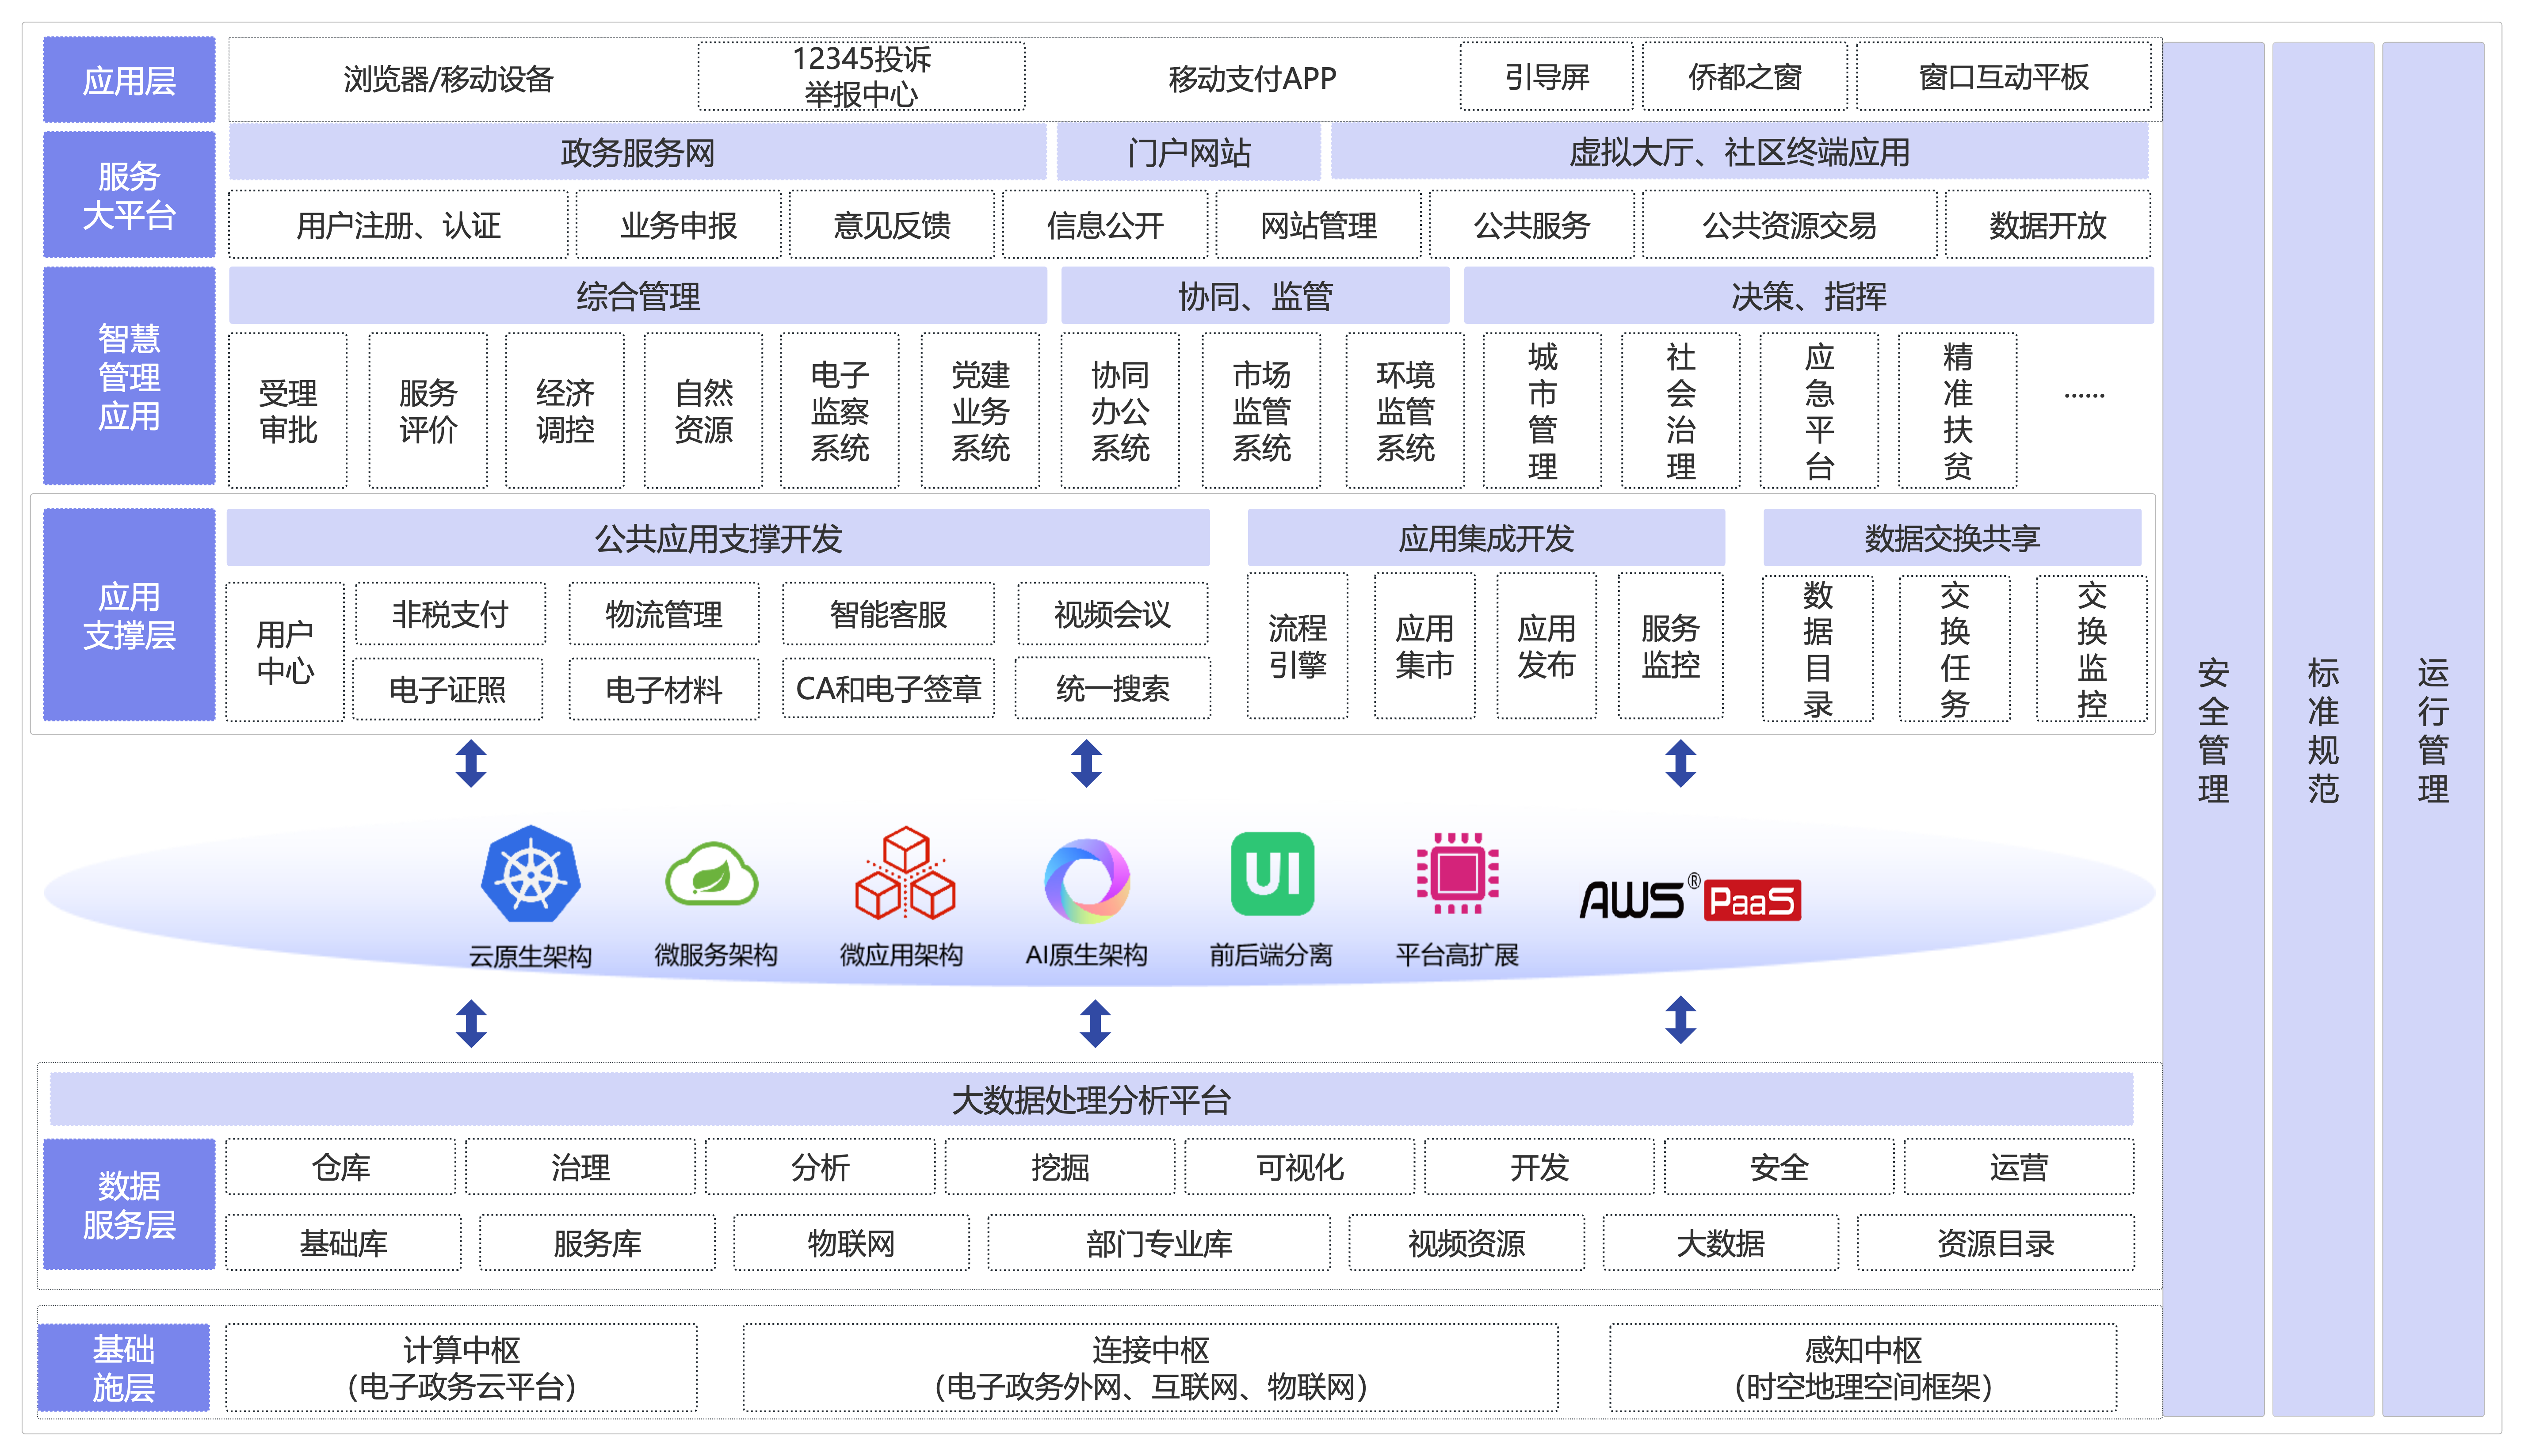Image resolution: width=2524 pixels, height=1456 pixels.
Task: Click the 党建业务系统 box
Action: pos(980,411)
